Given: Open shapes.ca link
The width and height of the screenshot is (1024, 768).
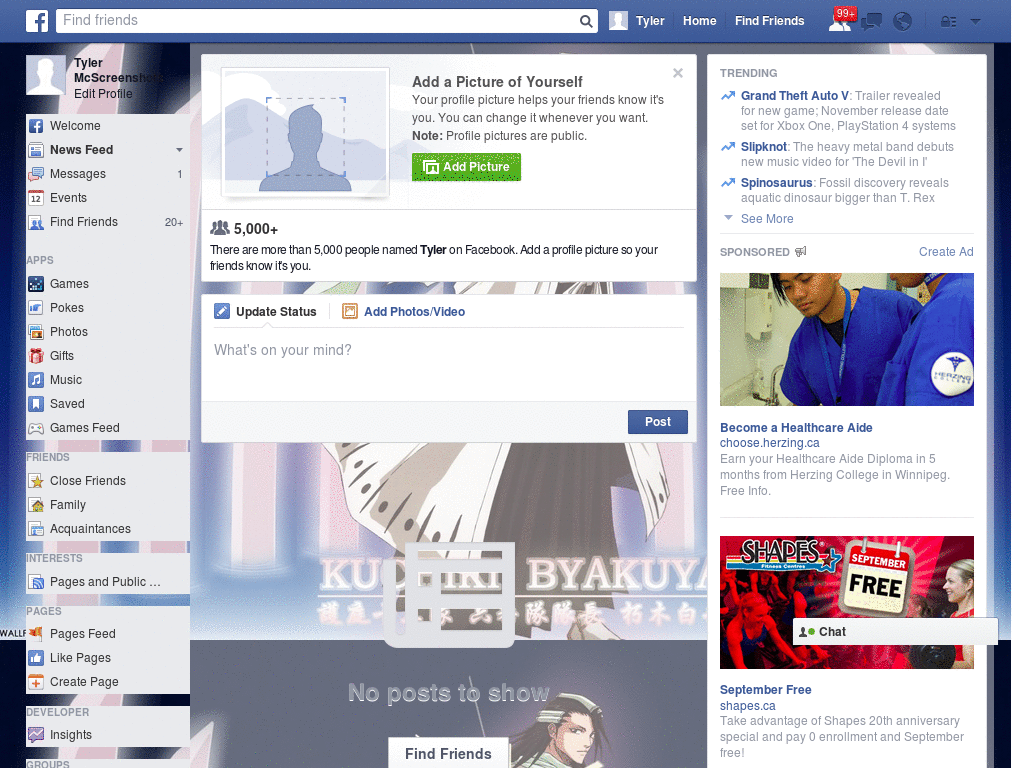Looking at the screenshot, I should tap(748, 706).
